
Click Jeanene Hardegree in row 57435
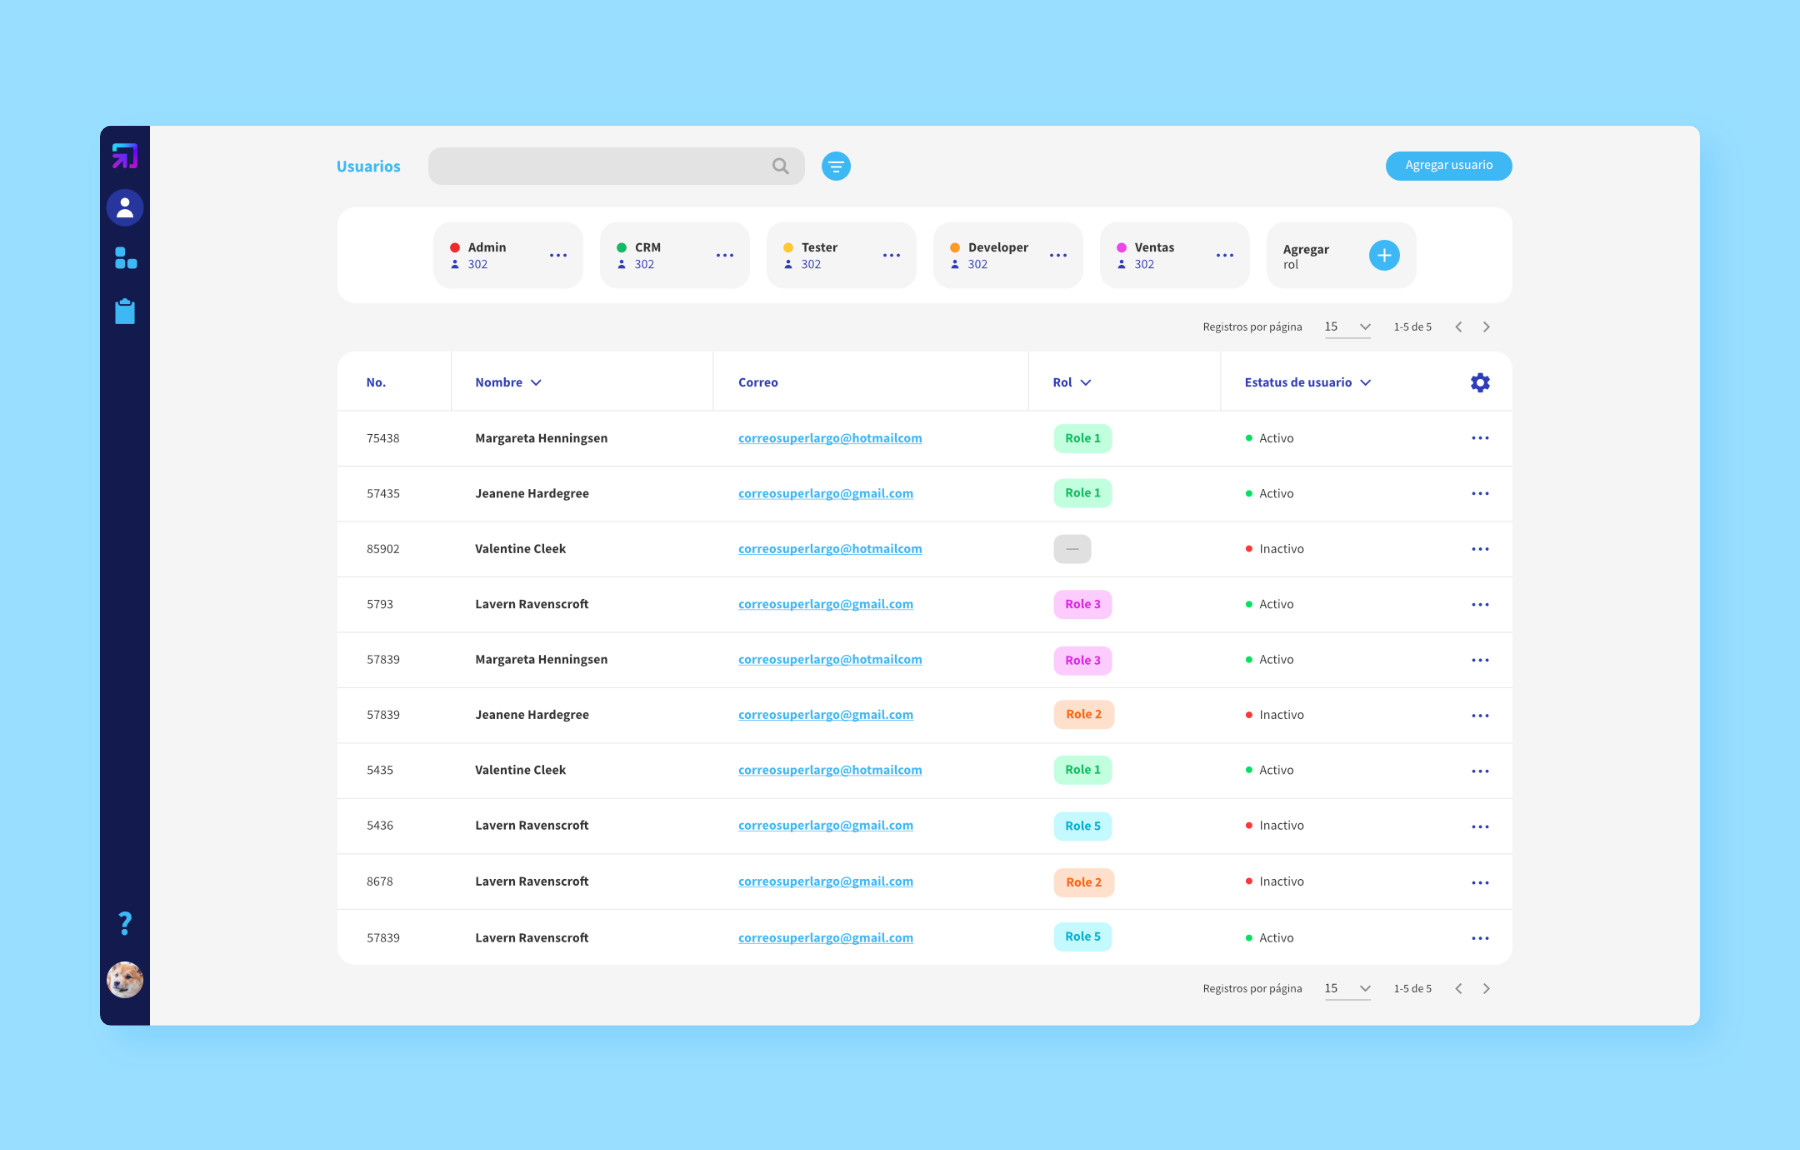click(532, 494)
